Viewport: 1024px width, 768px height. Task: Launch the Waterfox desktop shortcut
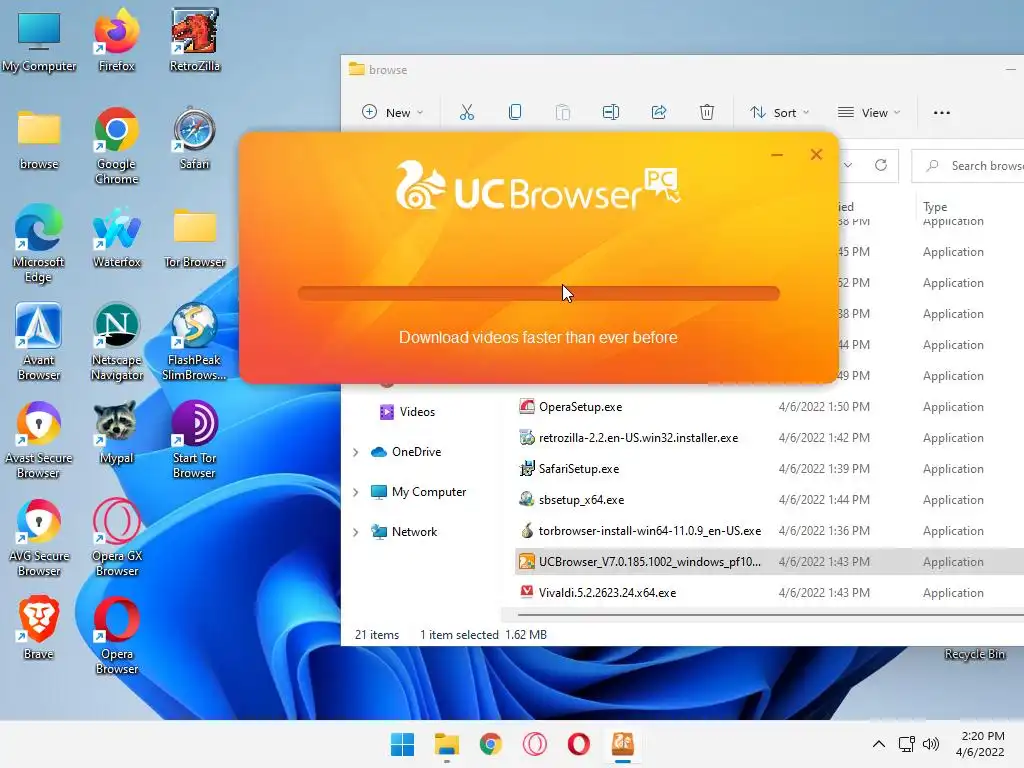116,237
